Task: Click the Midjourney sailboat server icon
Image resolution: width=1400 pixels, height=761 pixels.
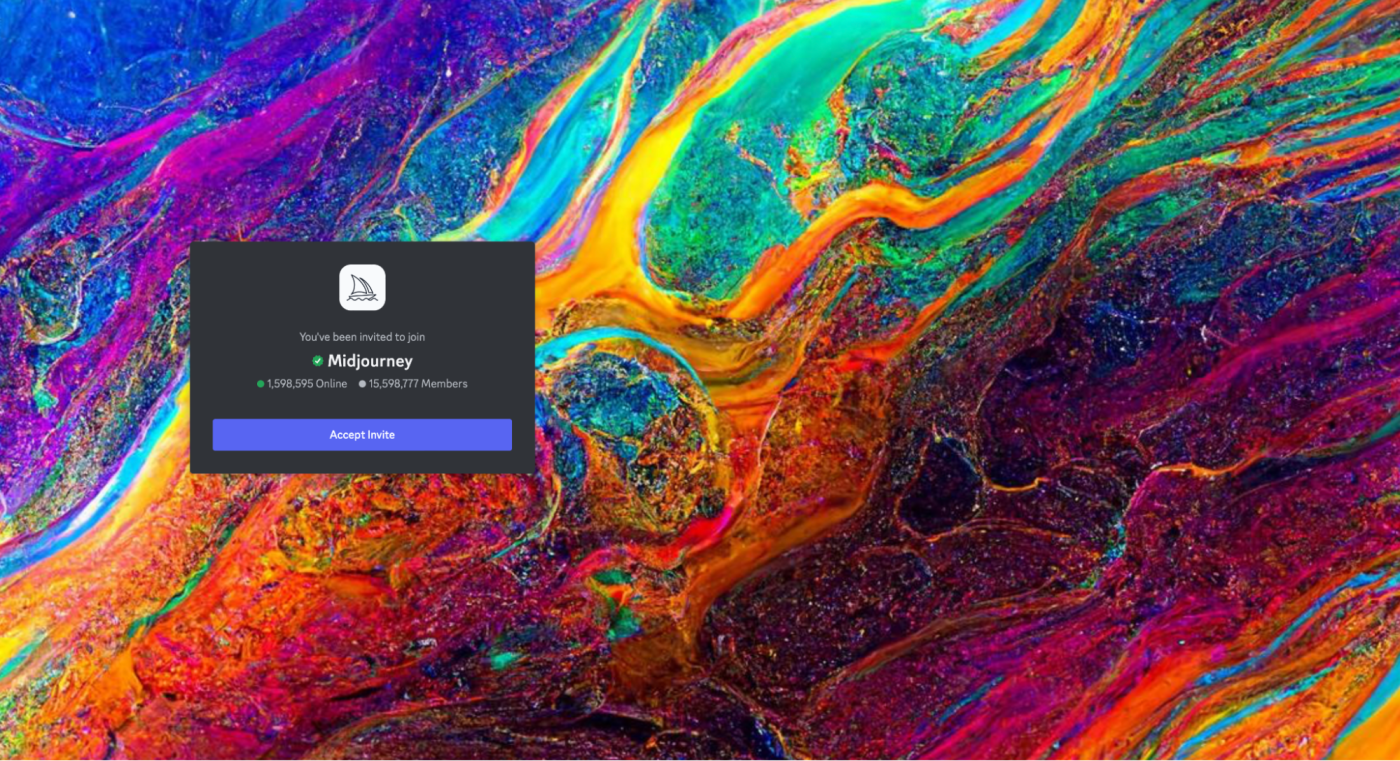Action: [x=362, y=288]
